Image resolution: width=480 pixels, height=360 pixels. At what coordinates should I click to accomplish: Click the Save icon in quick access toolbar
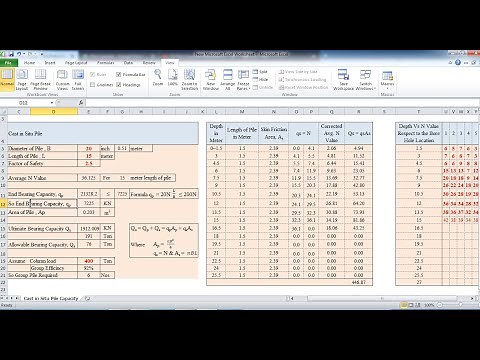tap(11, 54)
